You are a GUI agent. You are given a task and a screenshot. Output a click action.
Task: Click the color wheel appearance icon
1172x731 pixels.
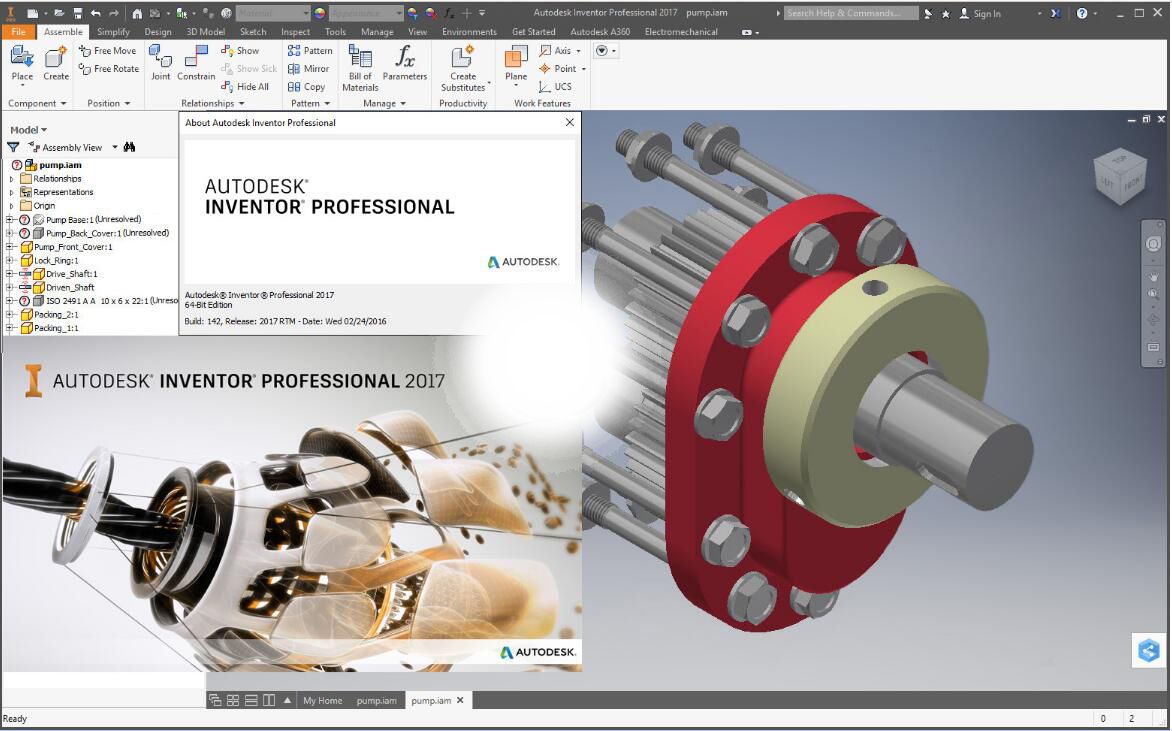point(319,13)
